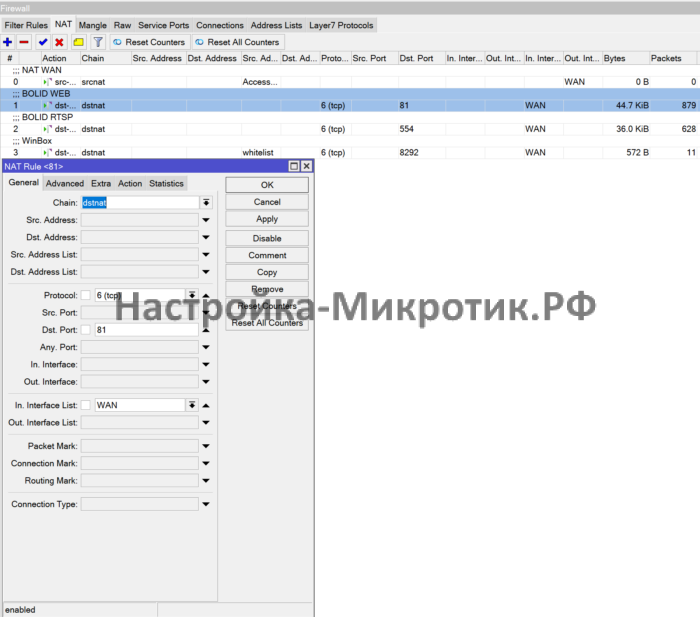Click the Comment button in dialog
Viewport: 700px width, 617px height.
267,255
